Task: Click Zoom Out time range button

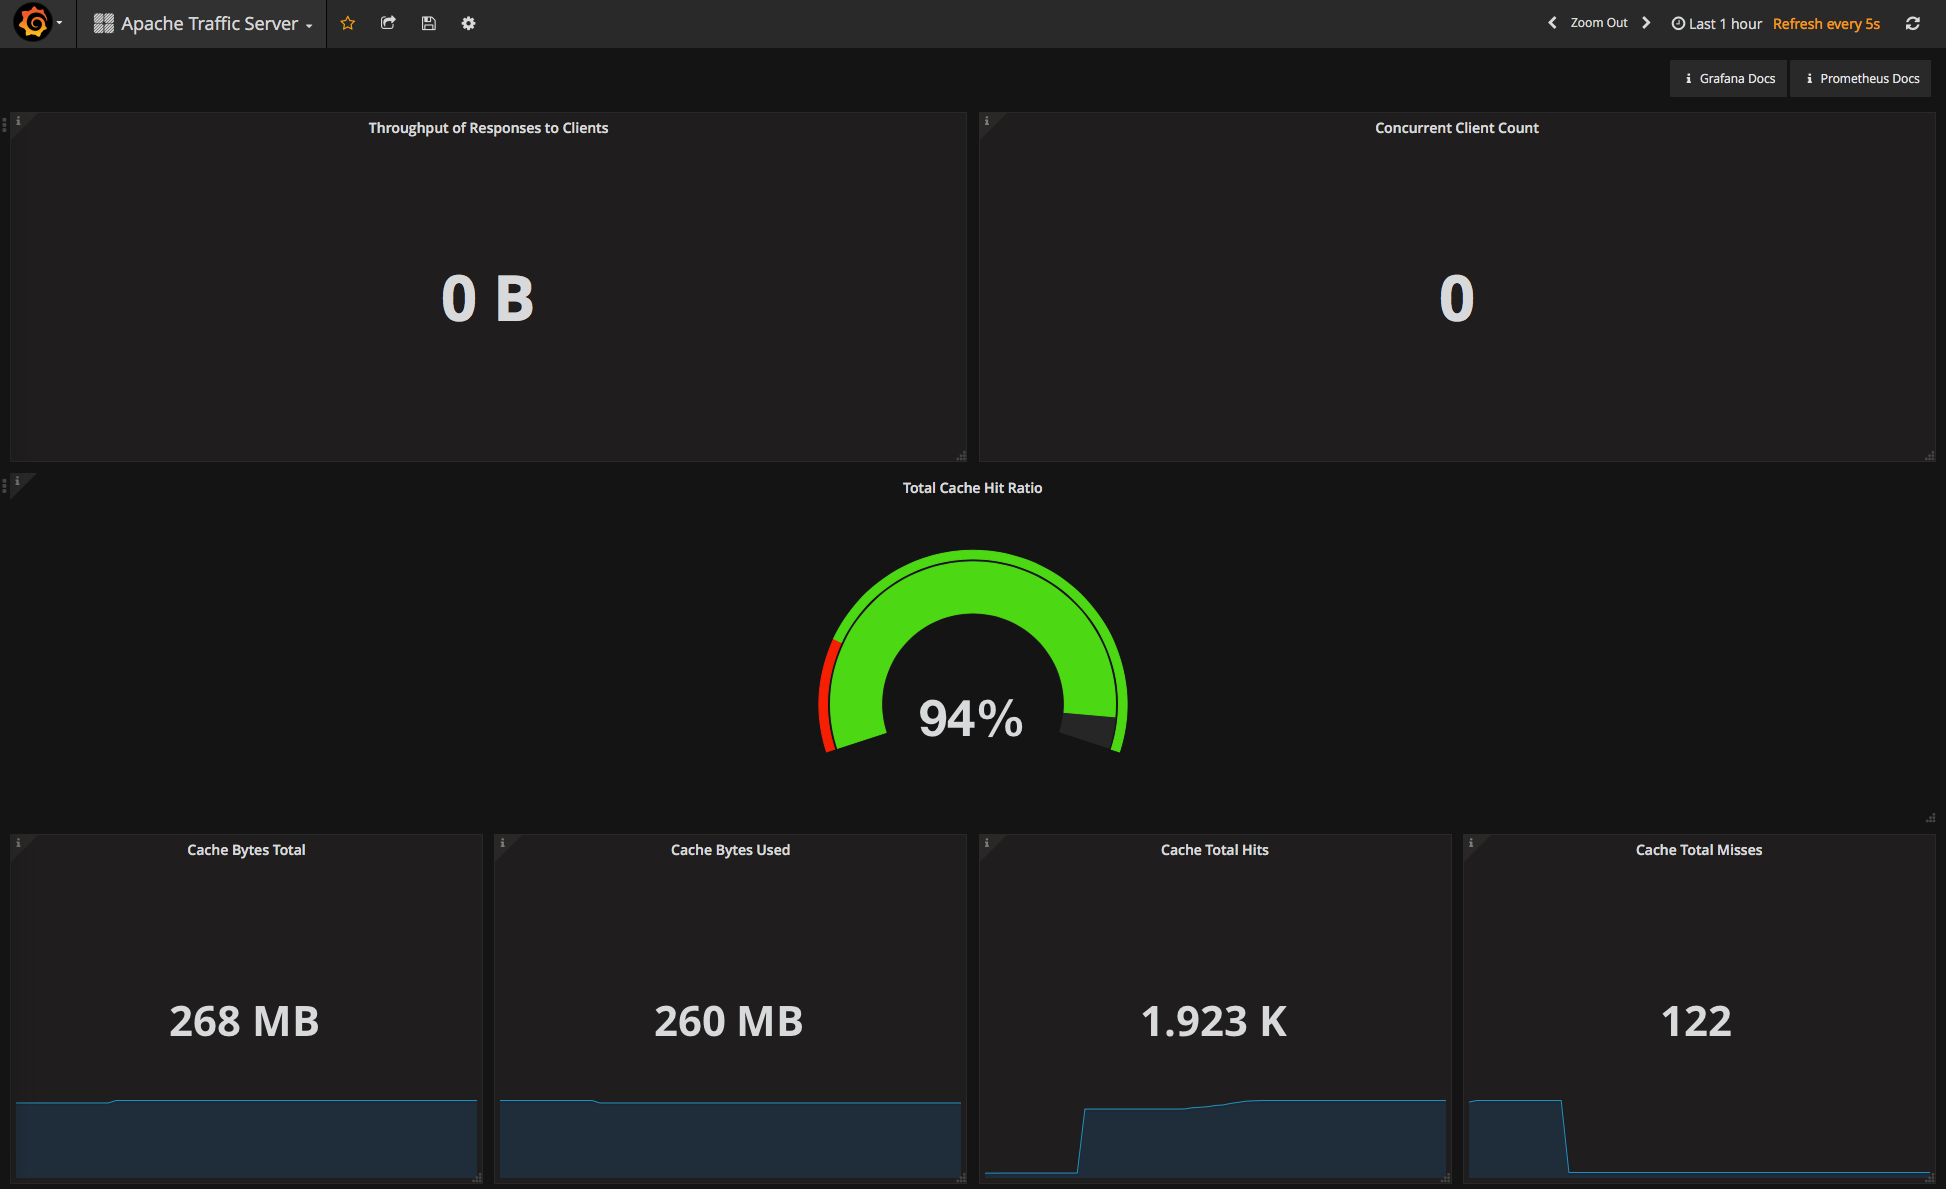Action: point(1598,23)
